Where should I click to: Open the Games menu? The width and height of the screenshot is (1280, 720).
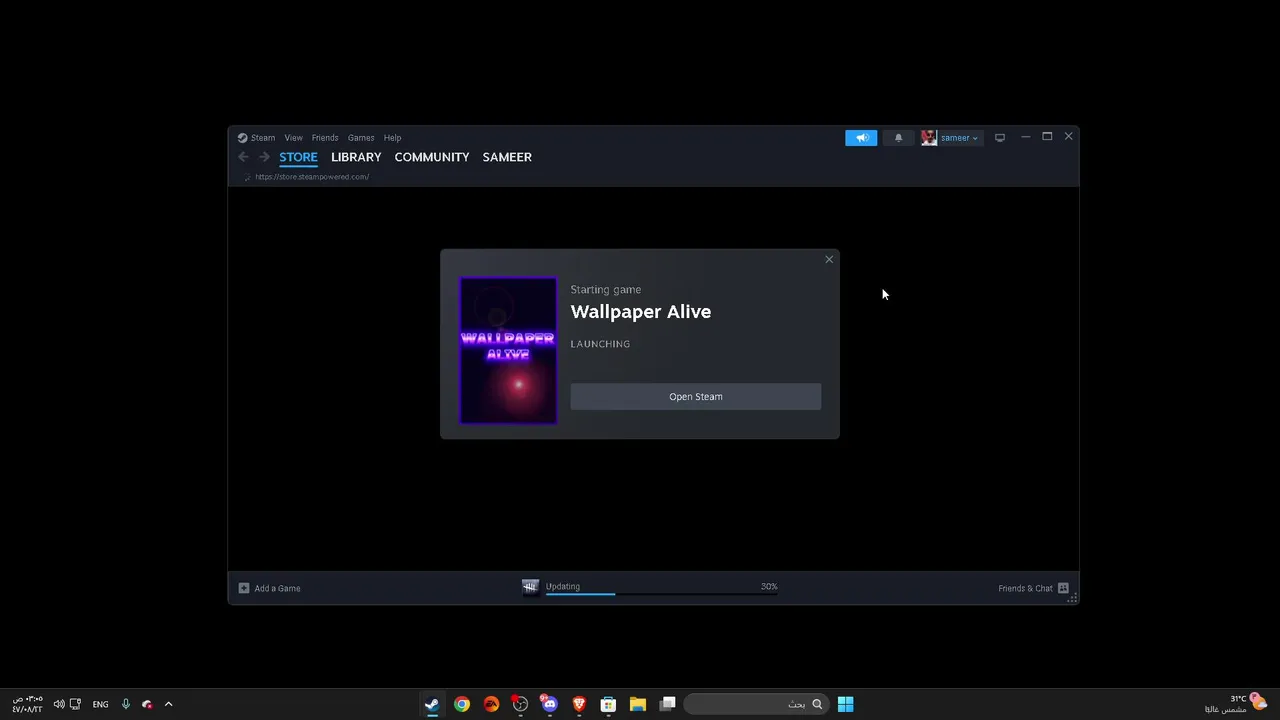pyautogui.click(x=361, y=138)
